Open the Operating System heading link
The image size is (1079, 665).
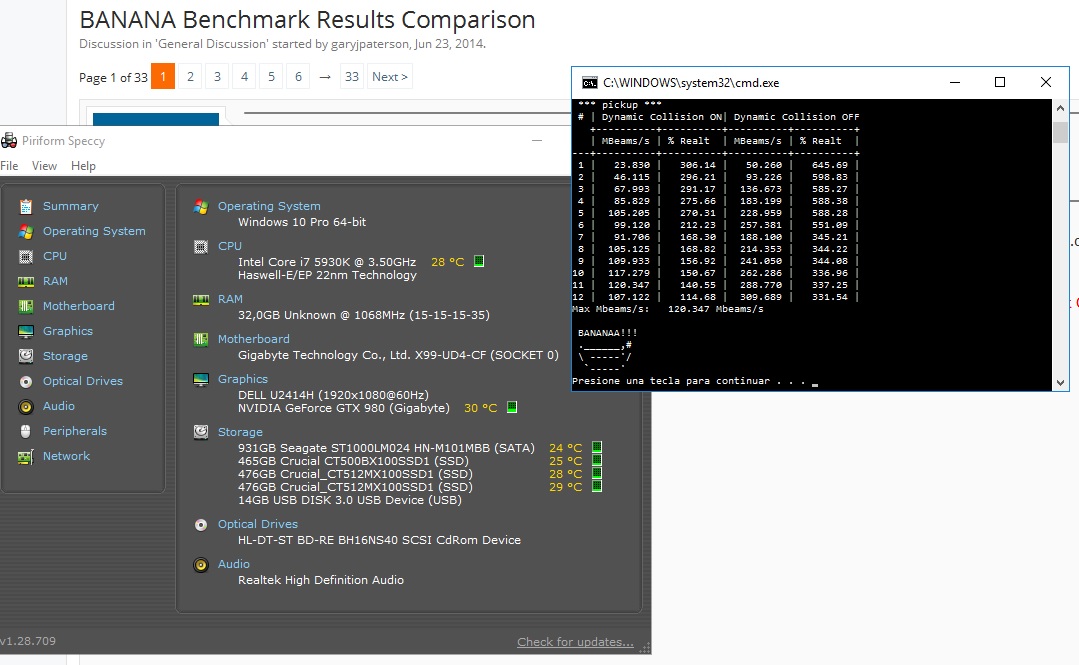(269, 206)
